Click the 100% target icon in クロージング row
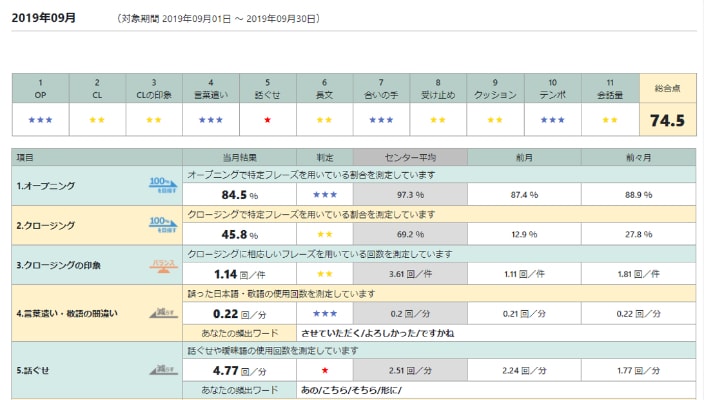This screenshot has width=704, height=400. 163,224
